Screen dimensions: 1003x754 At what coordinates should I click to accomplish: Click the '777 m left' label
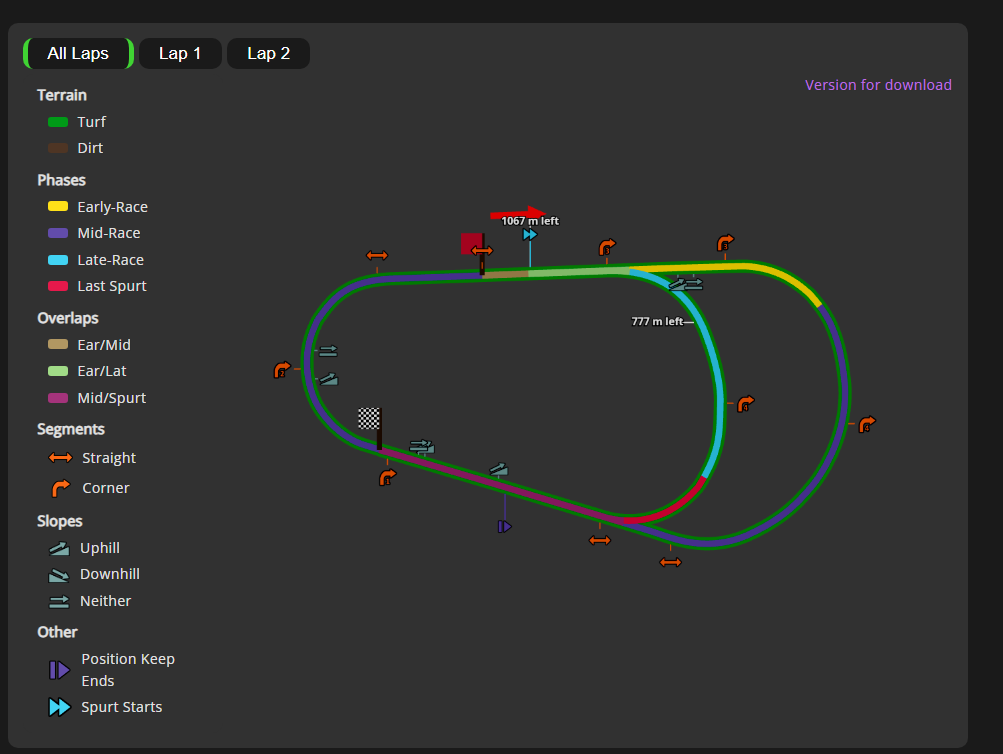pyautogui.click(x=657, y=322)
